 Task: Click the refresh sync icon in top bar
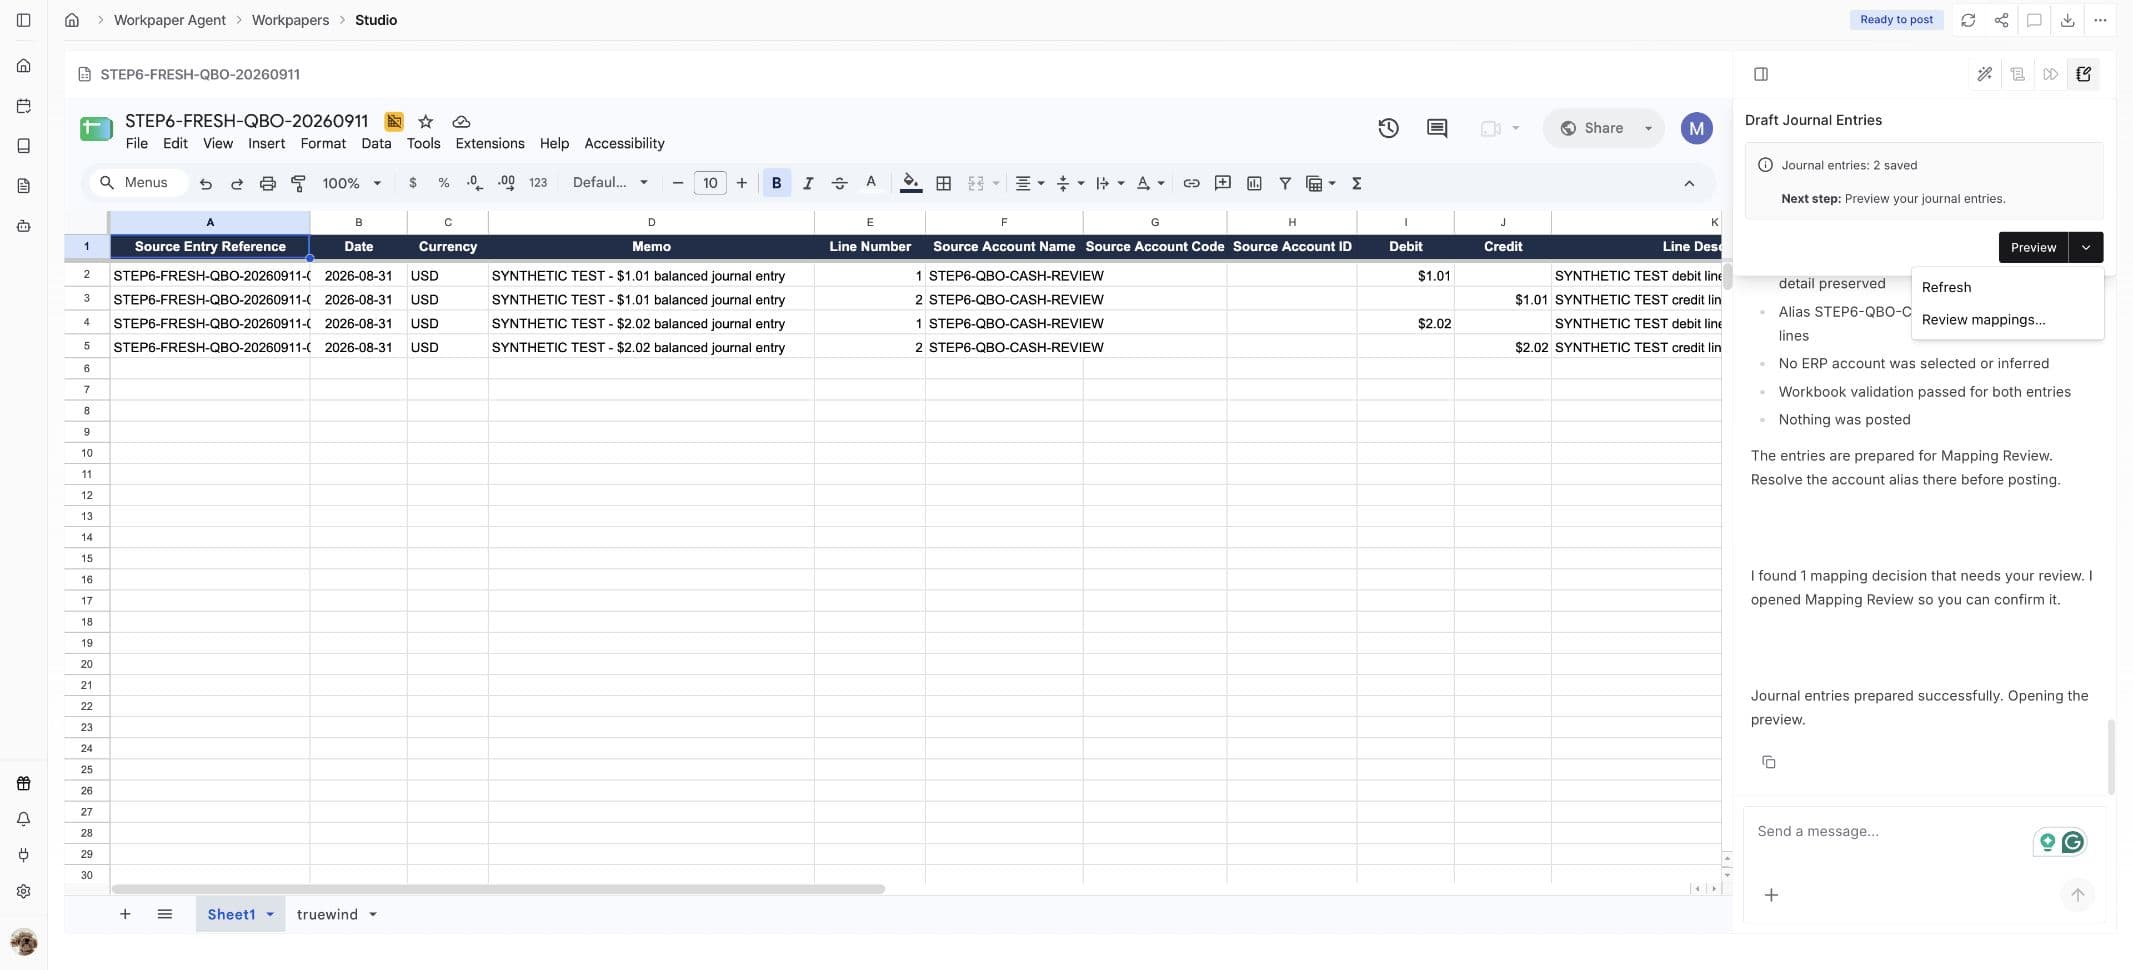pyautogui.click(x=1968, y=20)
